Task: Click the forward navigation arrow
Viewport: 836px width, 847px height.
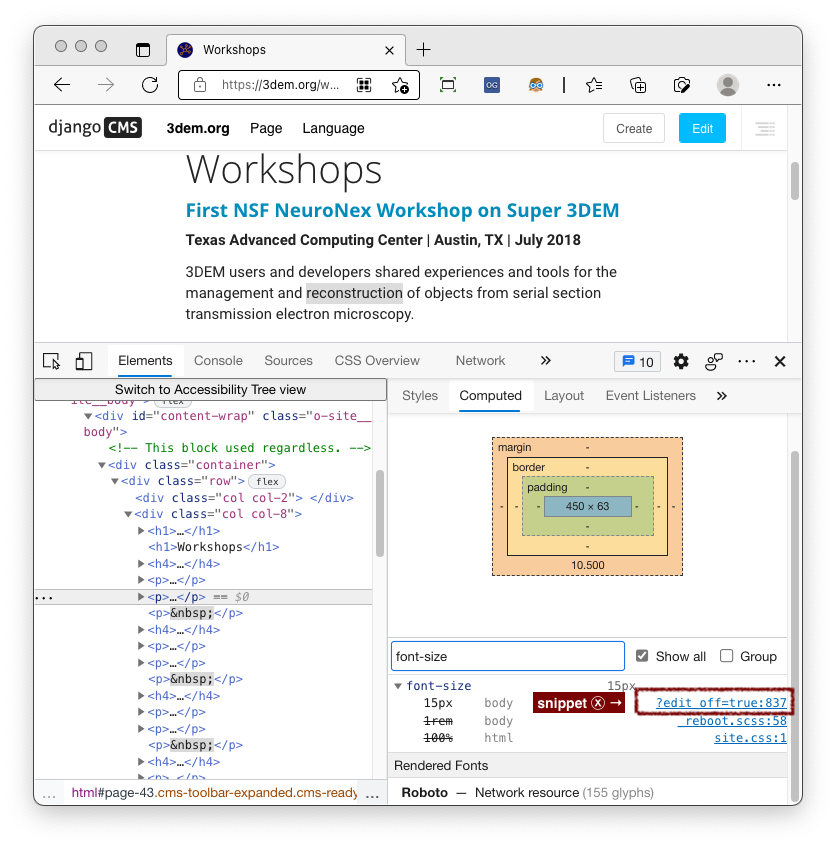Action: (106, 85)
